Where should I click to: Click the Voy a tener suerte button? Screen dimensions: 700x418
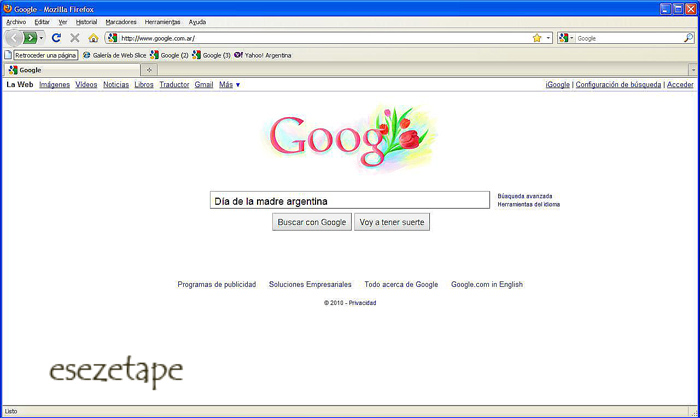pyautogui.click(x=392, y=222)
